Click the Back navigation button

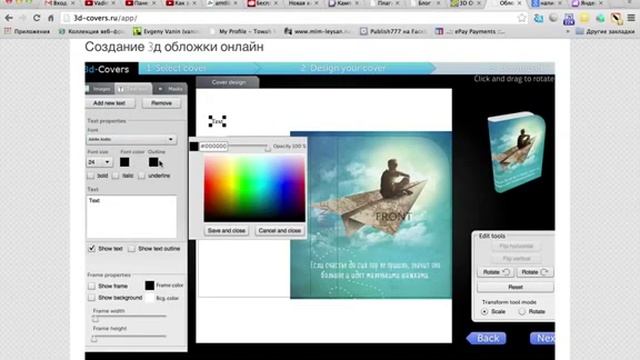pos(487,338)
